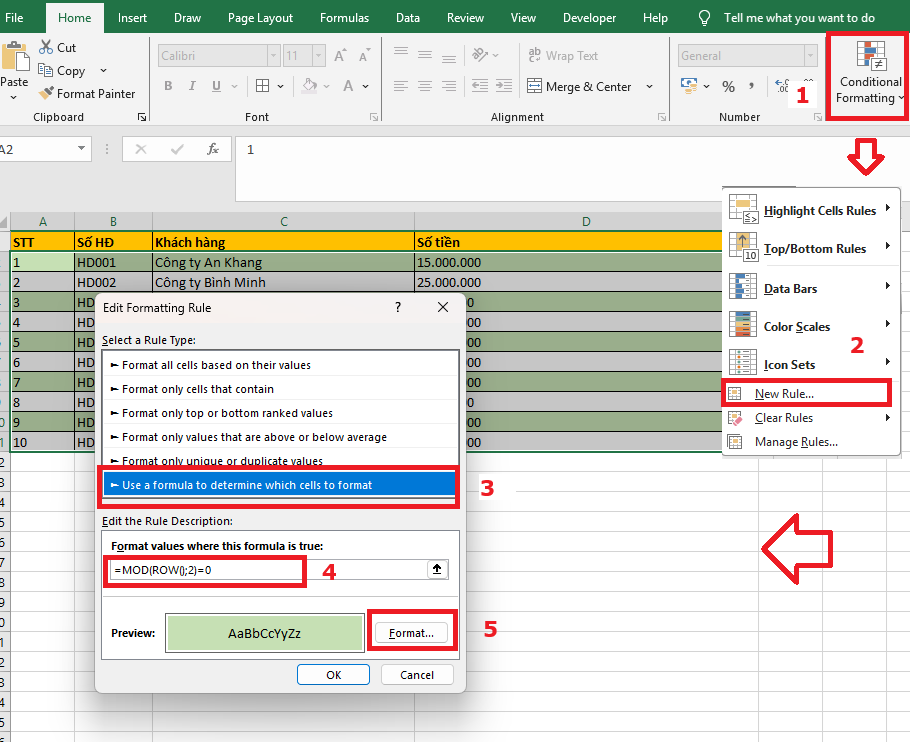The width and height of the screenshot is (910, 742).
Task: Open the Conditional Formatting button
Action: 868,75
